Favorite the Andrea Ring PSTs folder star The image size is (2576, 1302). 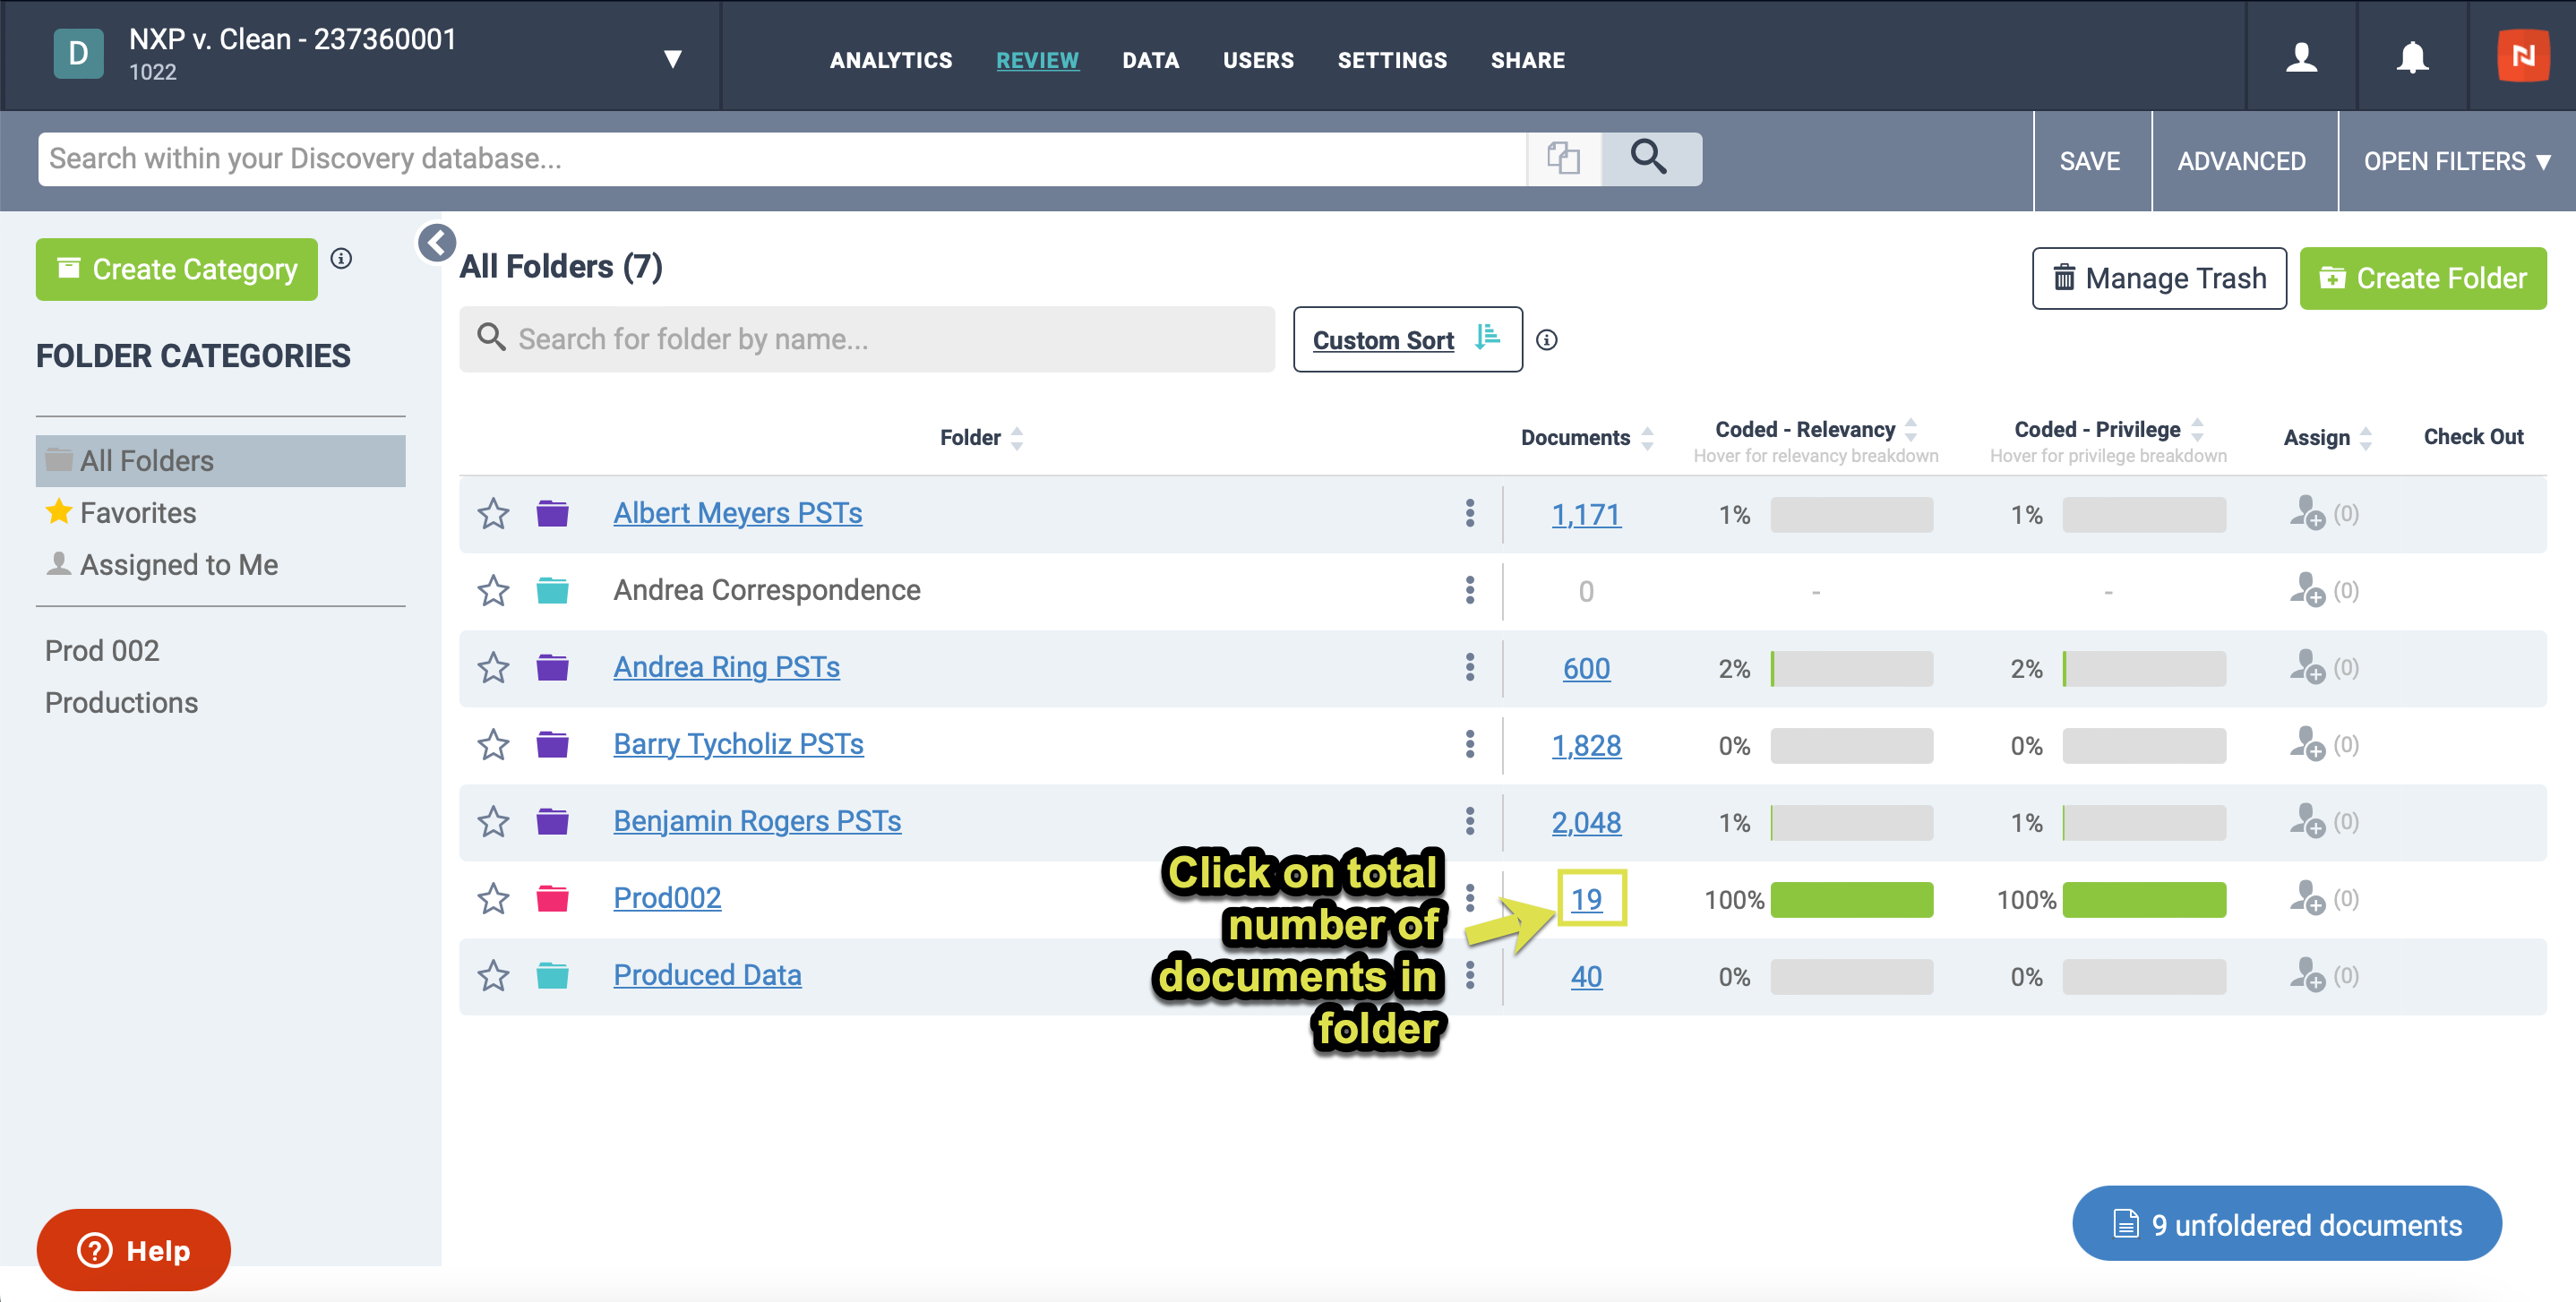[x=493, y=667]
